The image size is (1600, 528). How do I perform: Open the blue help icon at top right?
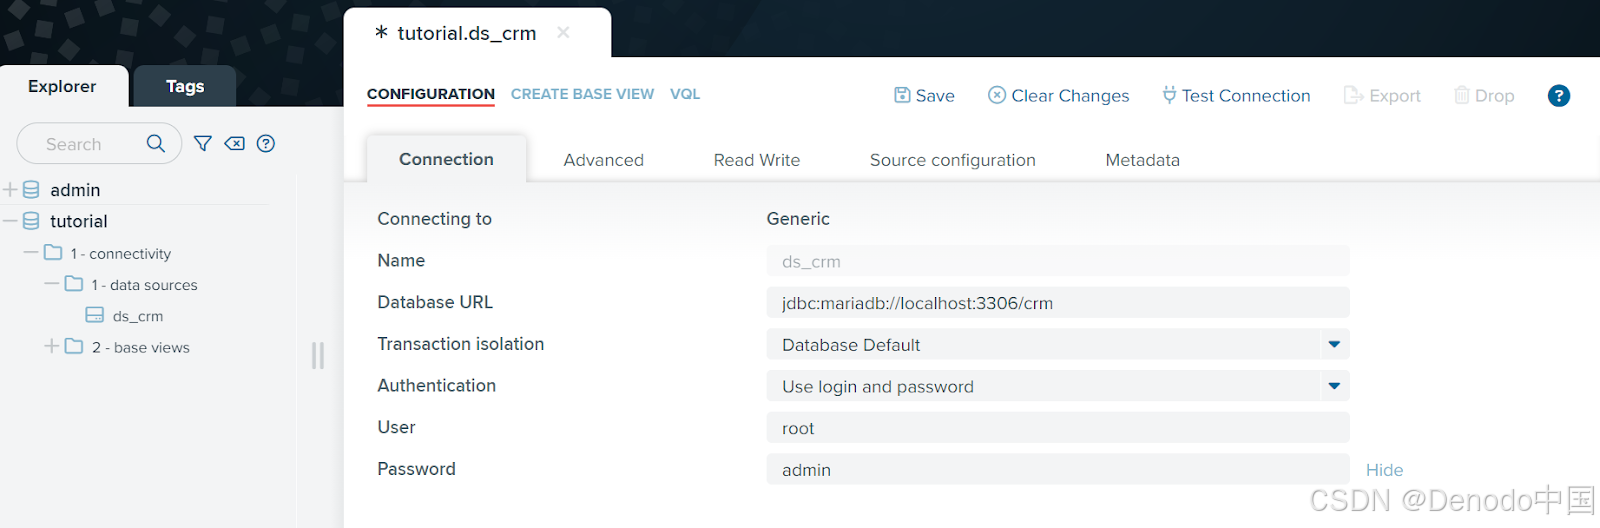tap(1558, 96)
